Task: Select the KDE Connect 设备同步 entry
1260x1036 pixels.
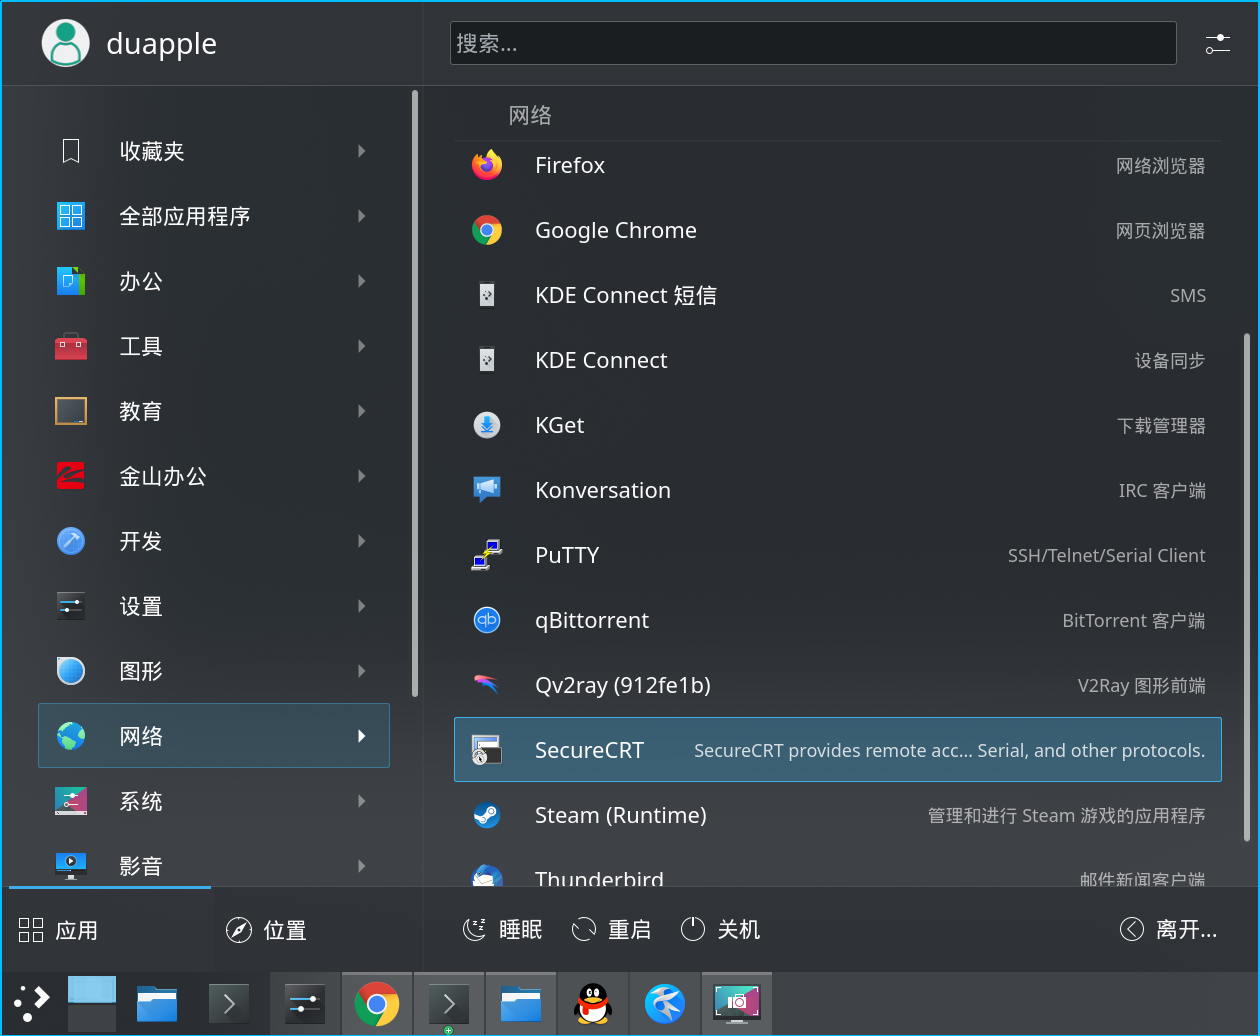Action: pyautogui.click(x=838, y=360)
